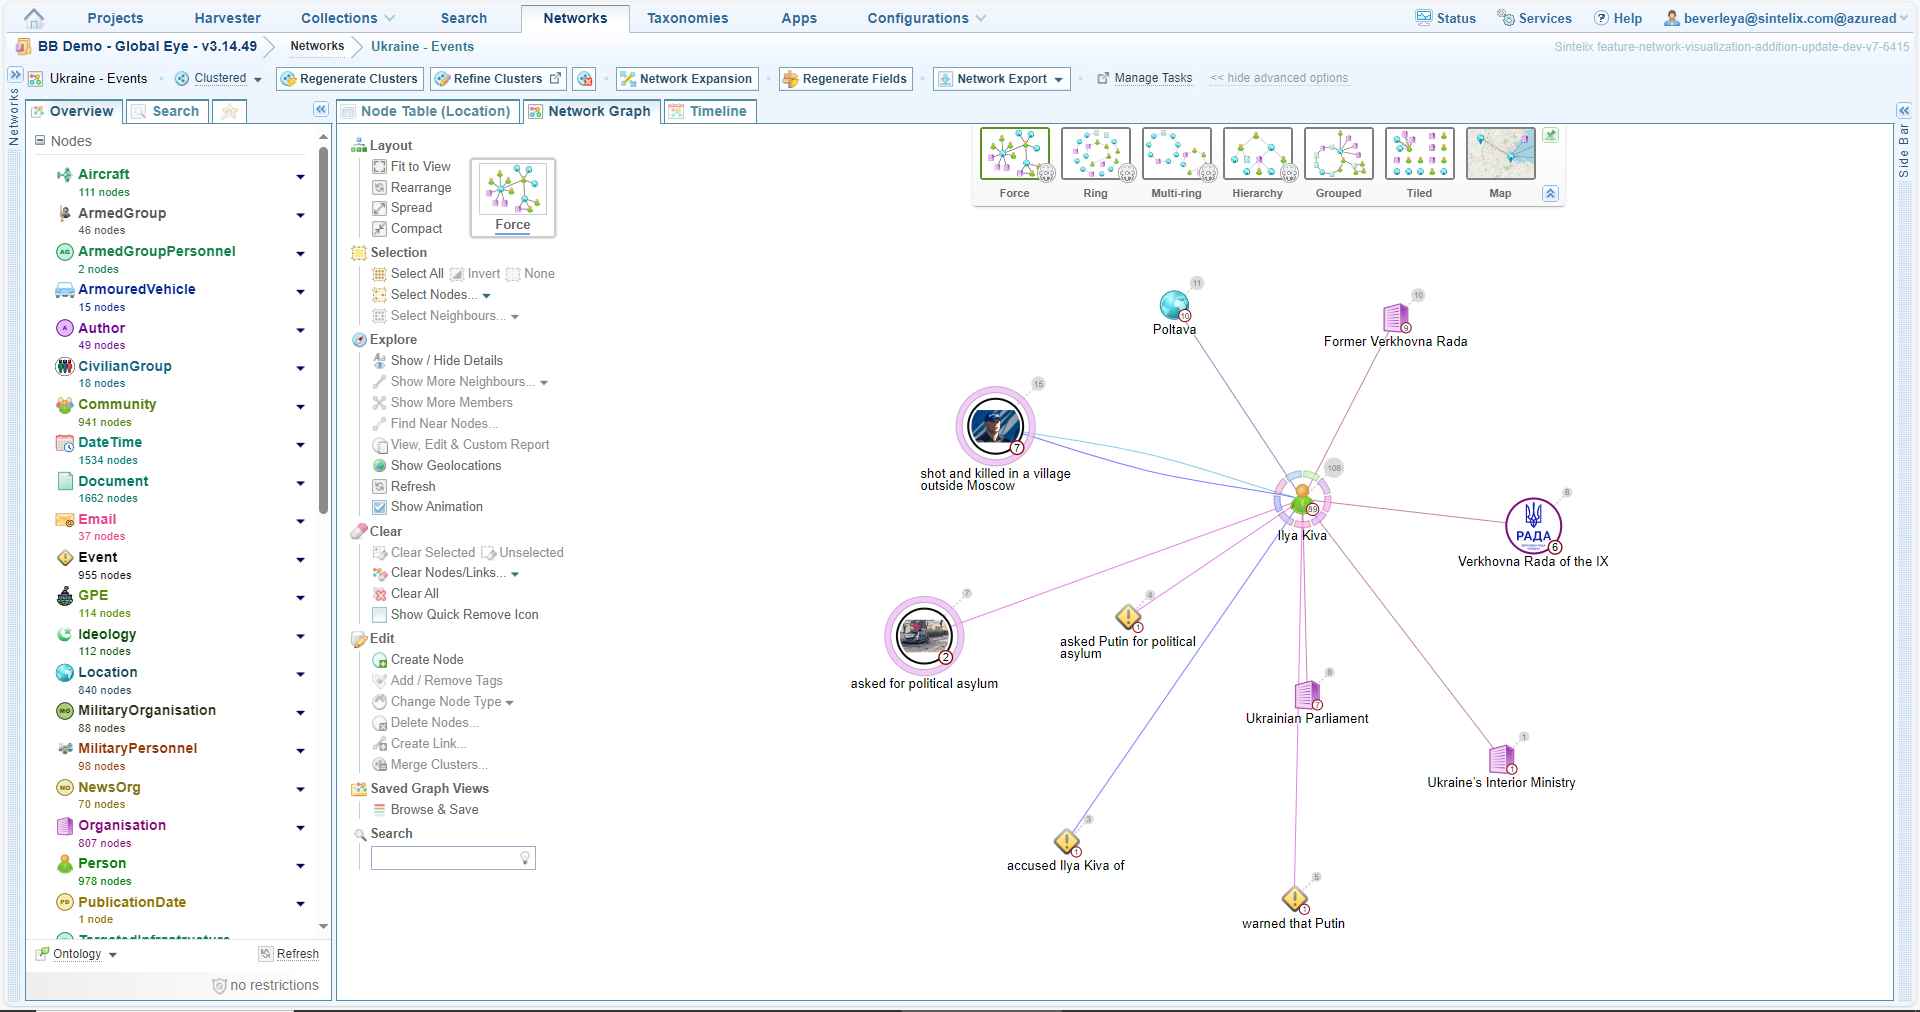The width and height of the screenshot is (1920, 1012).
Task: Click the graph search input field
Action: click(444, 858)
